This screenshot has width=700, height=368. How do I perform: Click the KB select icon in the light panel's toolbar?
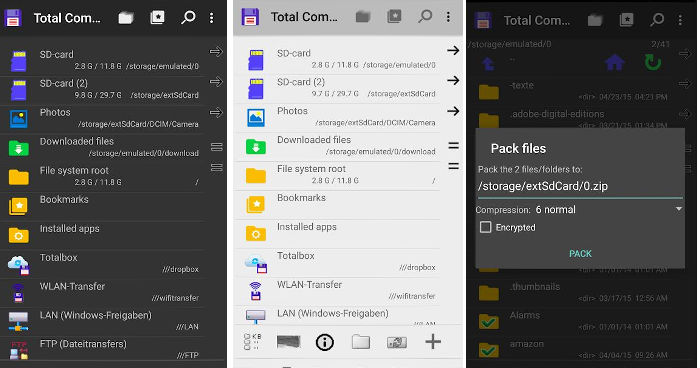pos(253,342)
